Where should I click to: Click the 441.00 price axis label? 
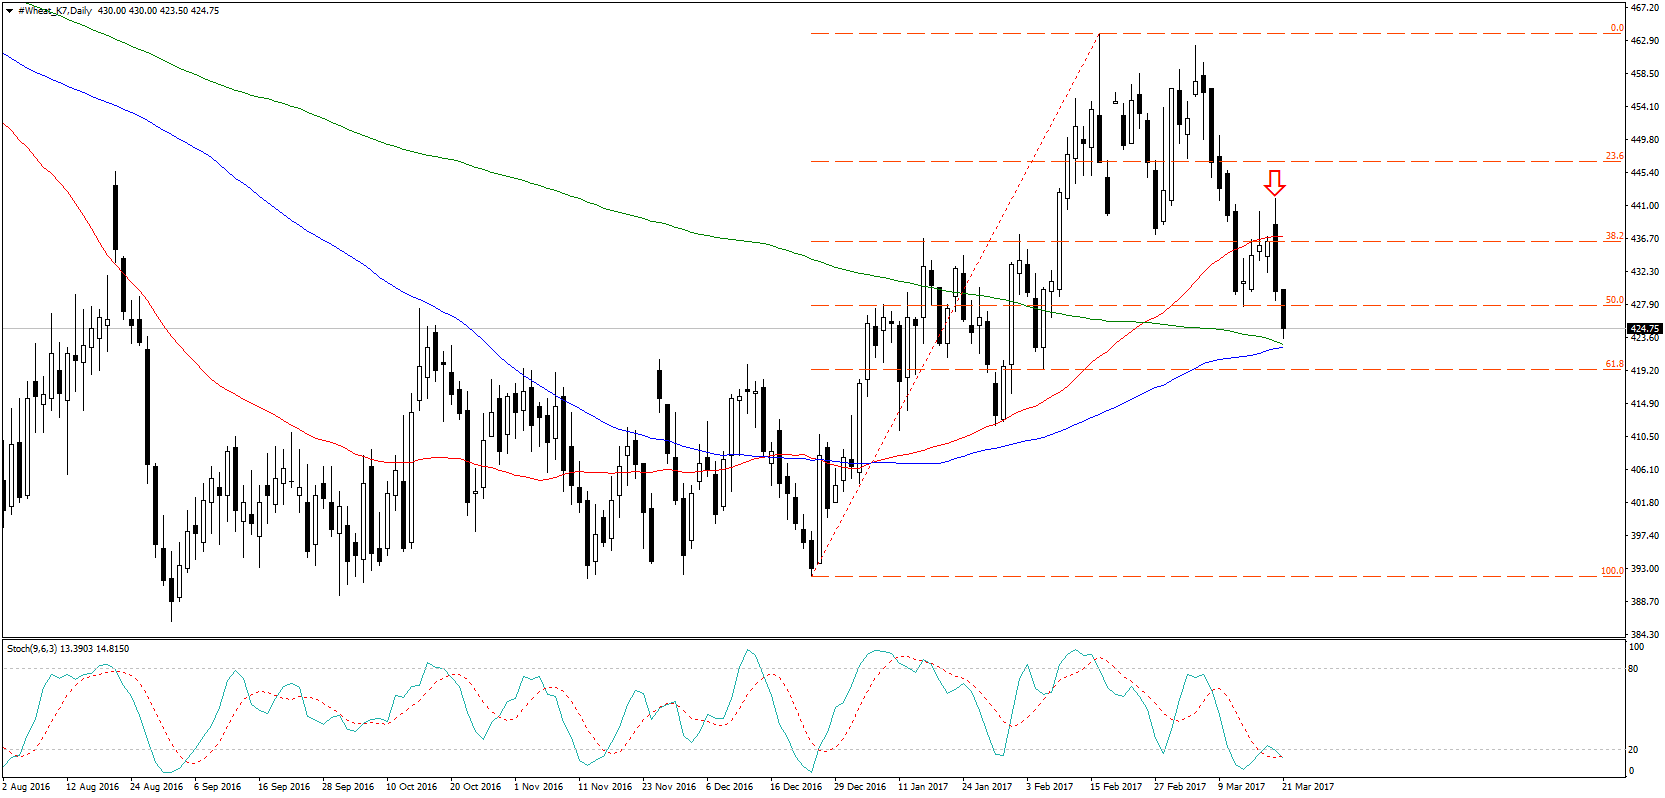1645,206
